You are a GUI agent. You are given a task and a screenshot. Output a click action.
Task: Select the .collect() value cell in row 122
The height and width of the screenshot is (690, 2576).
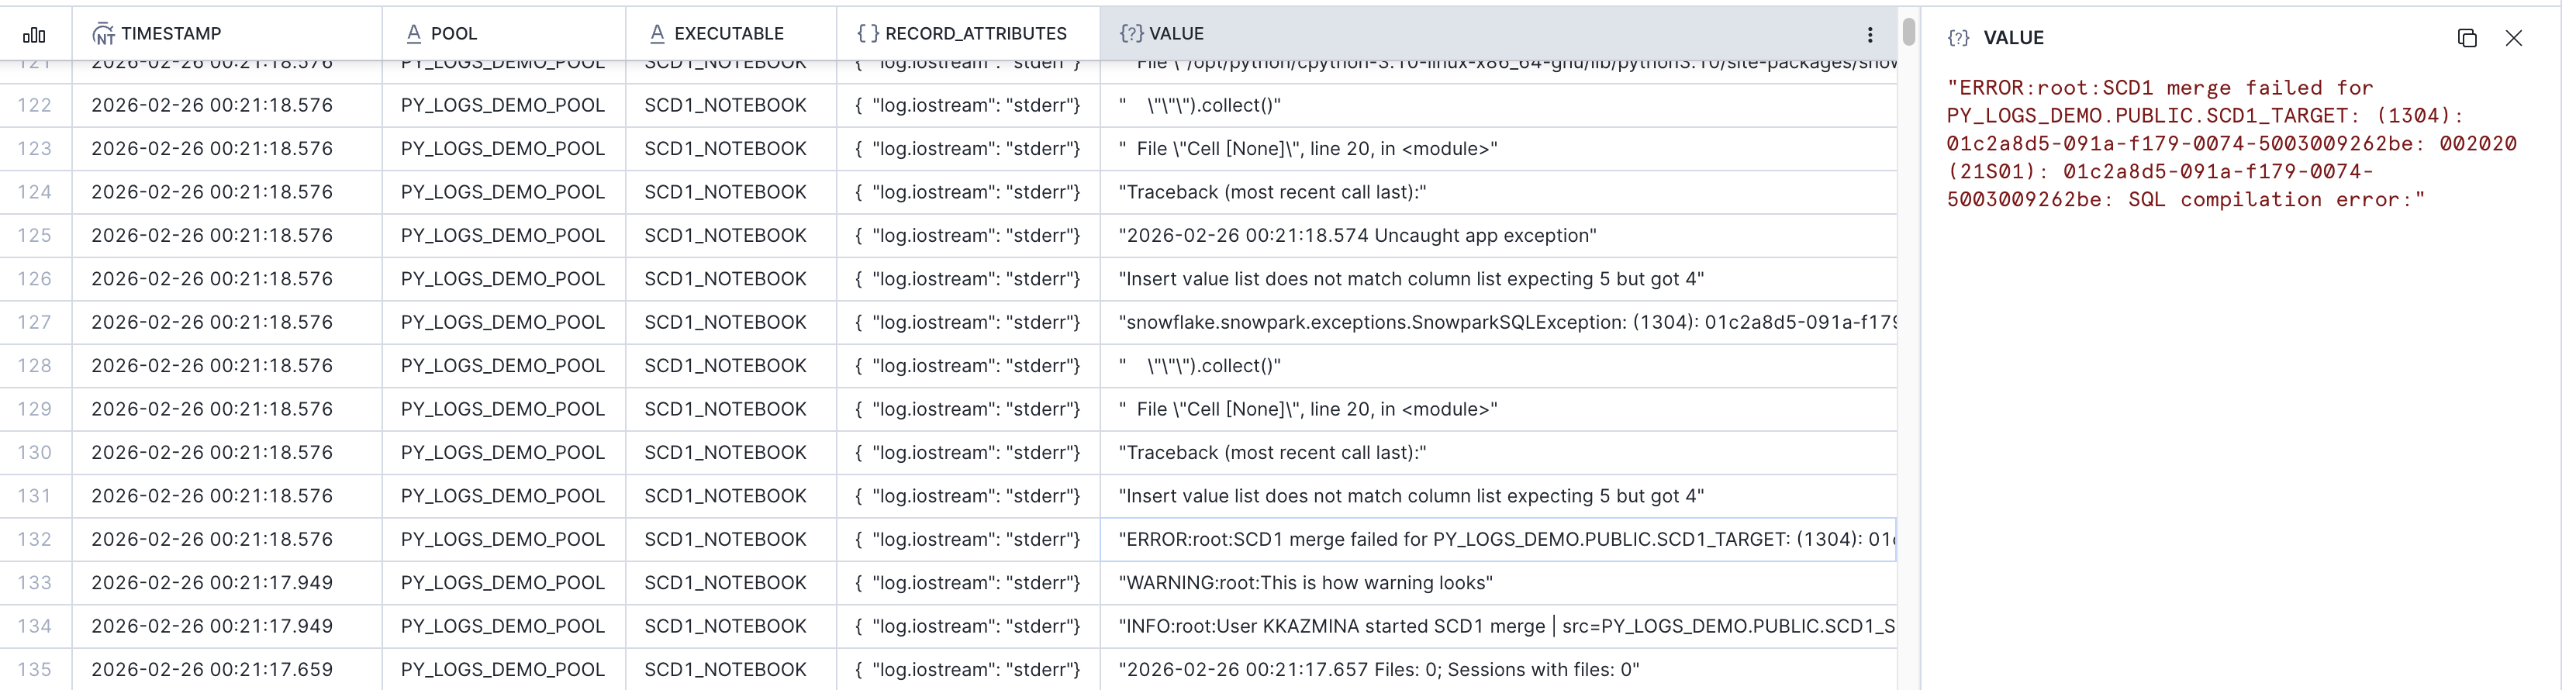[1498, 105]
